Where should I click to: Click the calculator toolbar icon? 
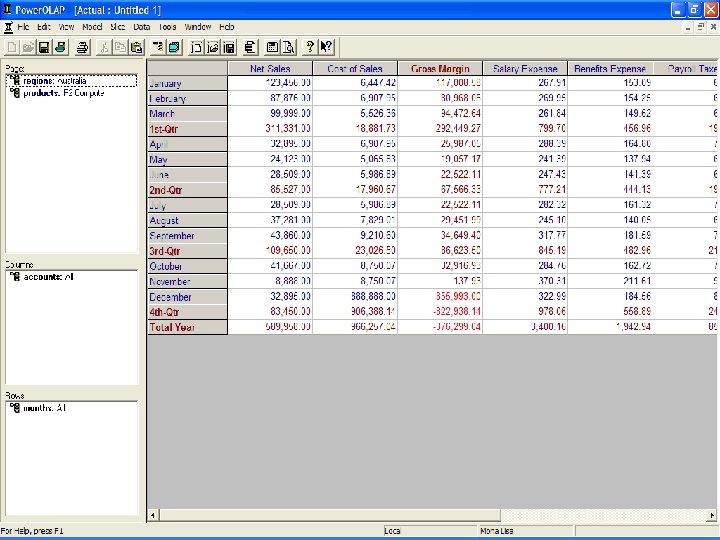pyautogui.click(x=273, y=47)
